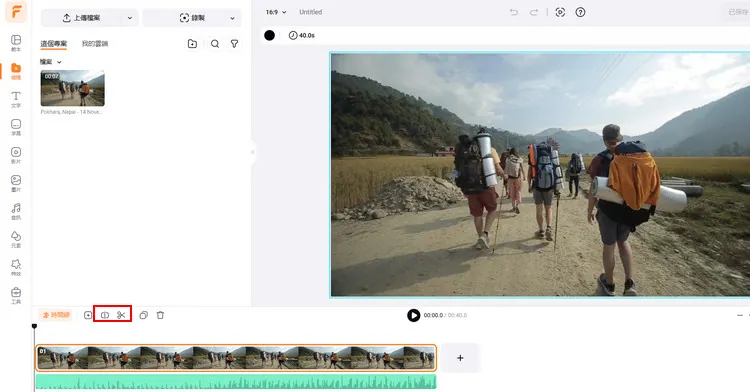The width and height of the screenshot is (750, 392).
Task: Open the Text panel in the left sidebar
Action: tap(16, 99)
